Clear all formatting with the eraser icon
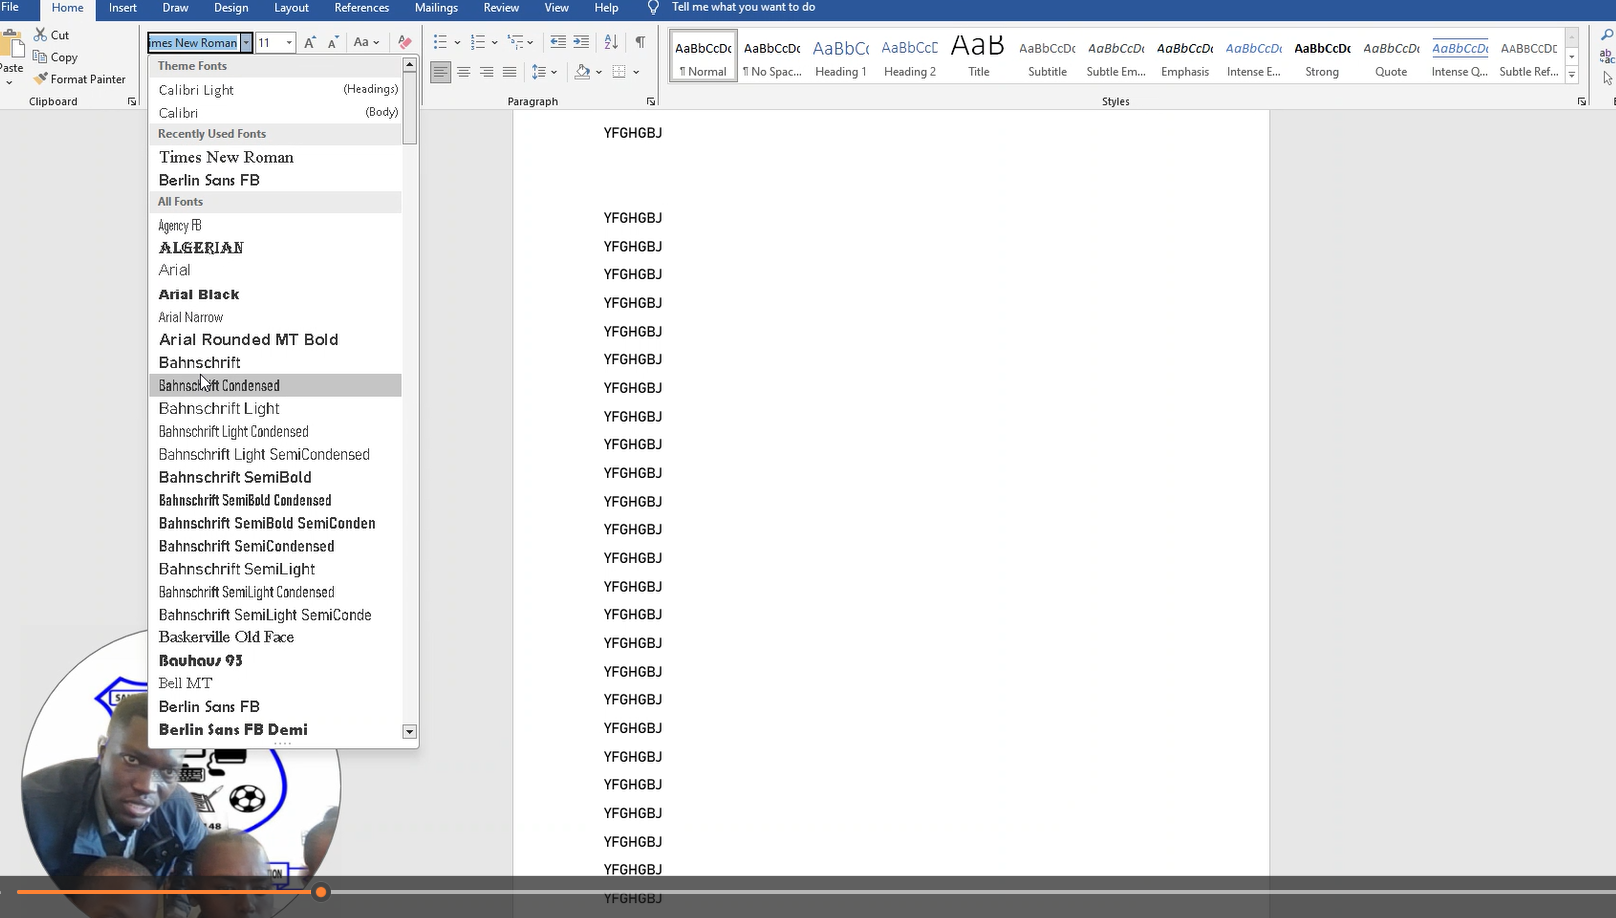 point(405,42)
